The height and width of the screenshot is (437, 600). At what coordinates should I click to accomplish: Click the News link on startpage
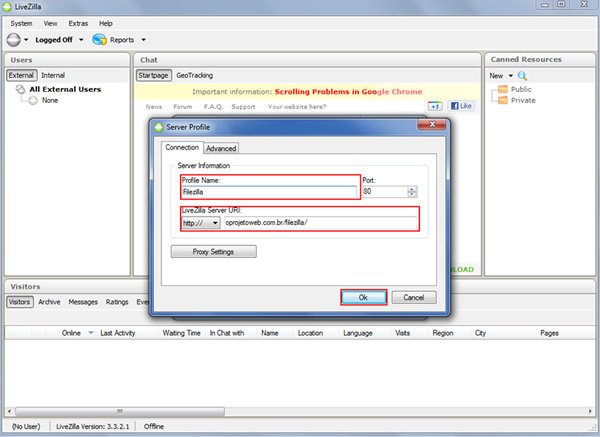(x=154, y=107)
